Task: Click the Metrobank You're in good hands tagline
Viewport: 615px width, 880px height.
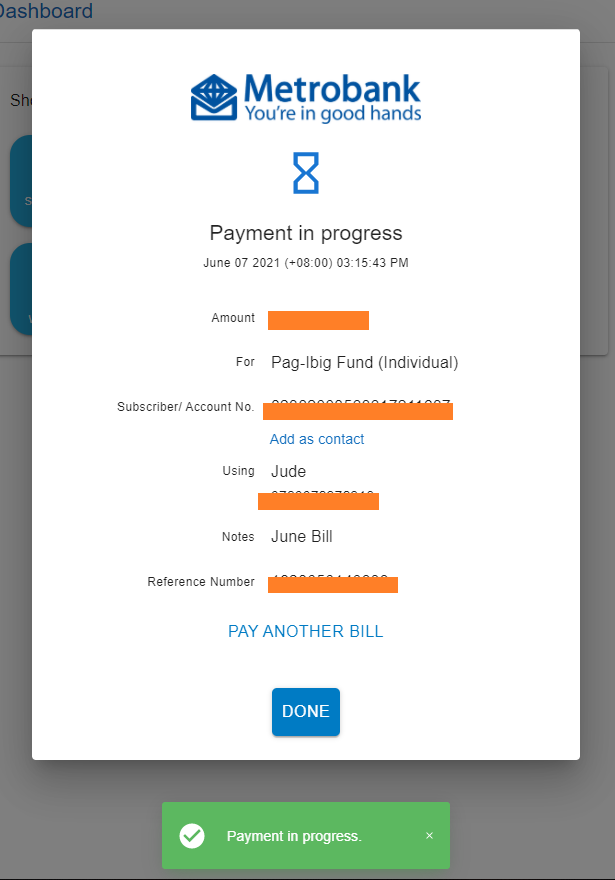Action: 333,113
